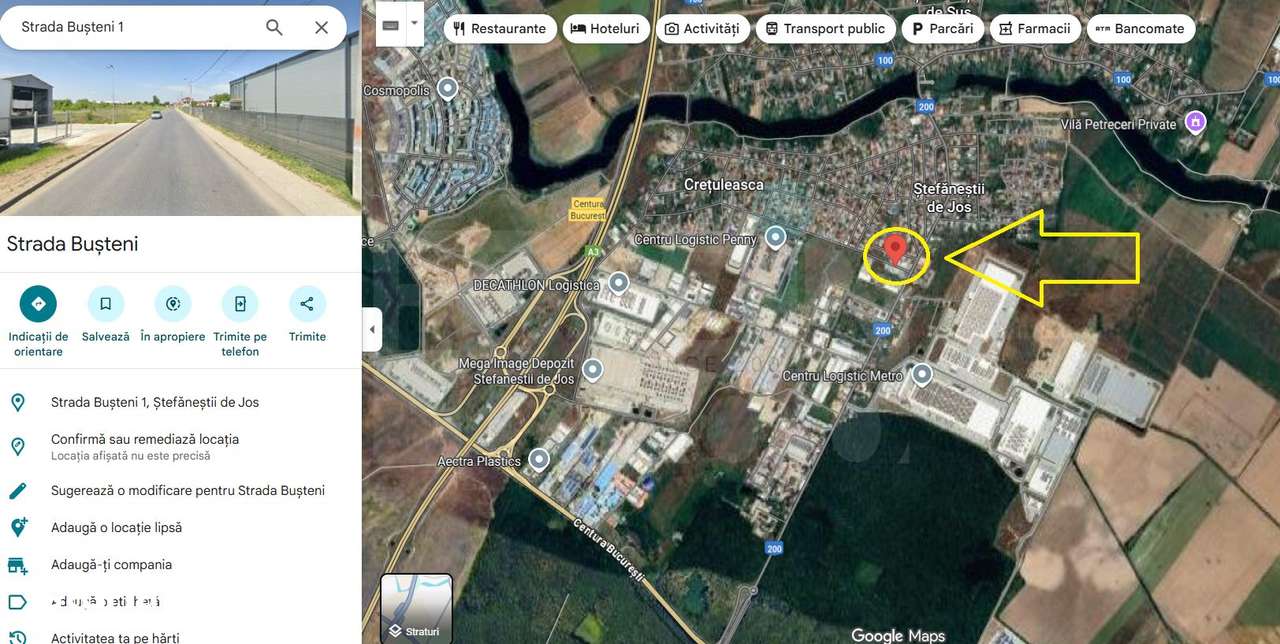Click the DECATHLON Logistica marker

coord(619,283)
